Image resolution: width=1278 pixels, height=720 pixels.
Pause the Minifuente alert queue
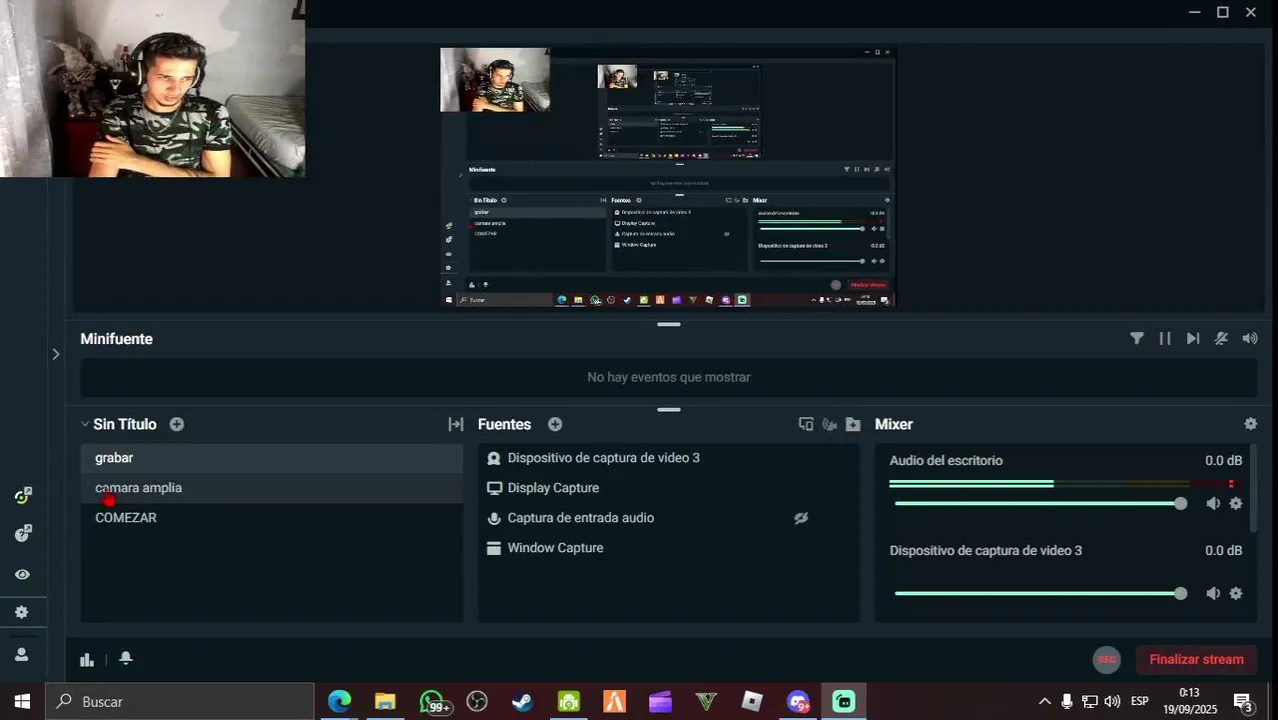[1165, 338]
